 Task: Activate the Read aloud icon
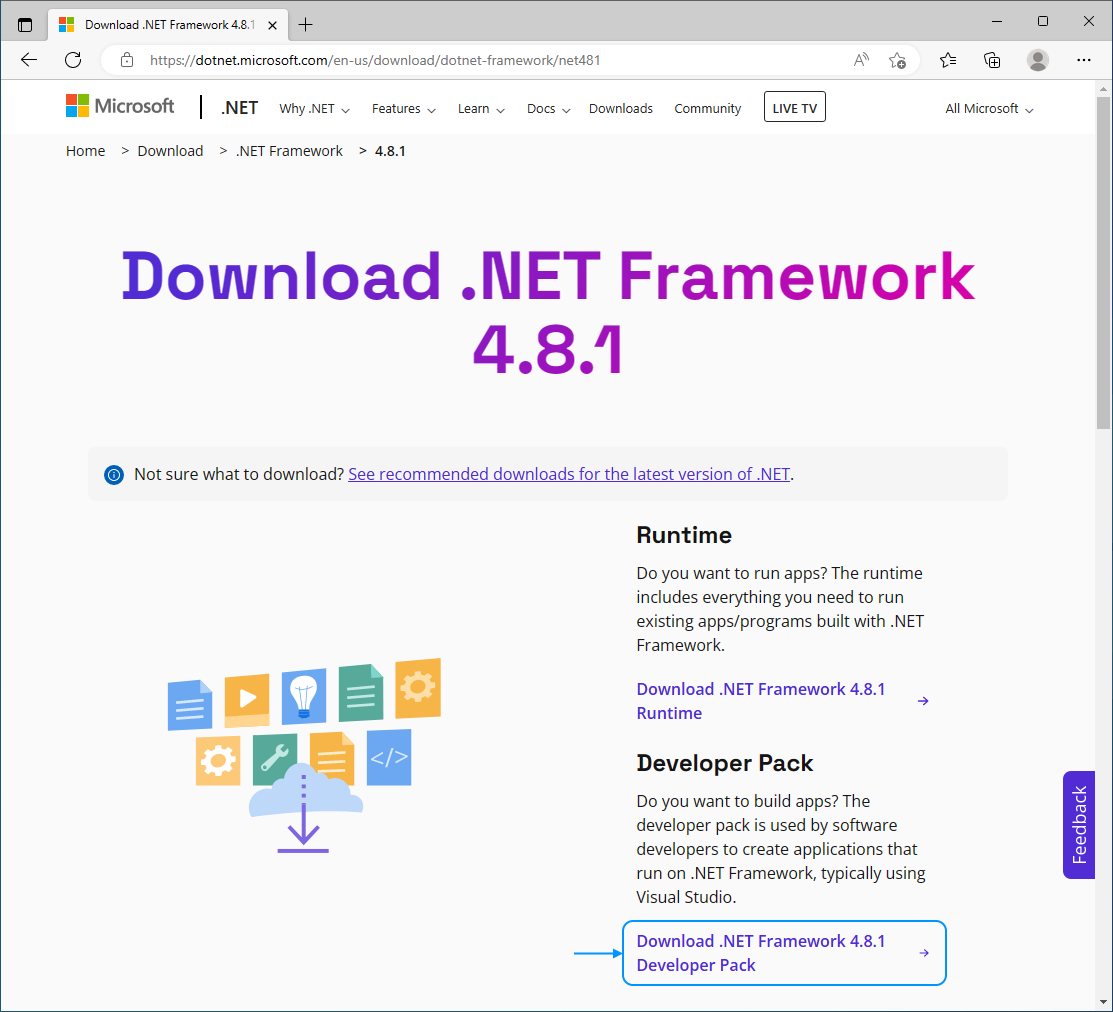coord(861,60)
